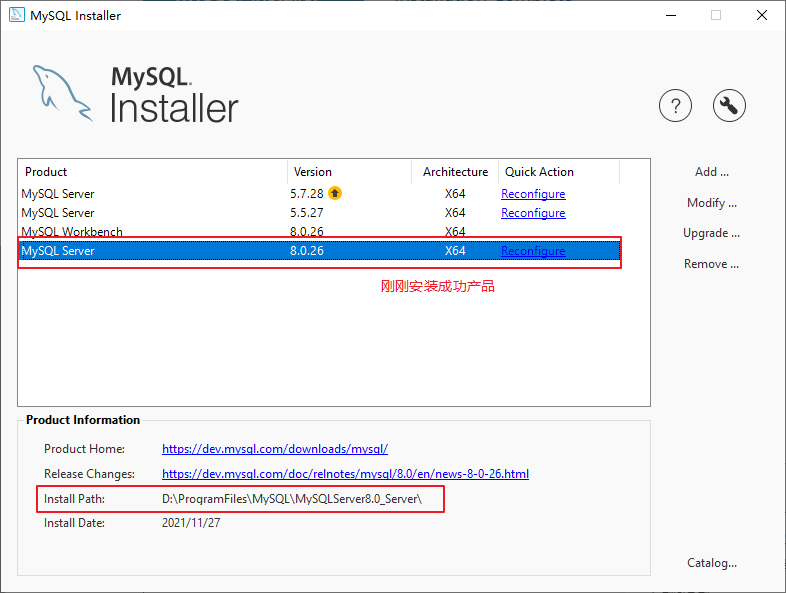Click X64 cell in the Workbench row
Viewport: 786px width, 593px height.
tap(455, 232)
